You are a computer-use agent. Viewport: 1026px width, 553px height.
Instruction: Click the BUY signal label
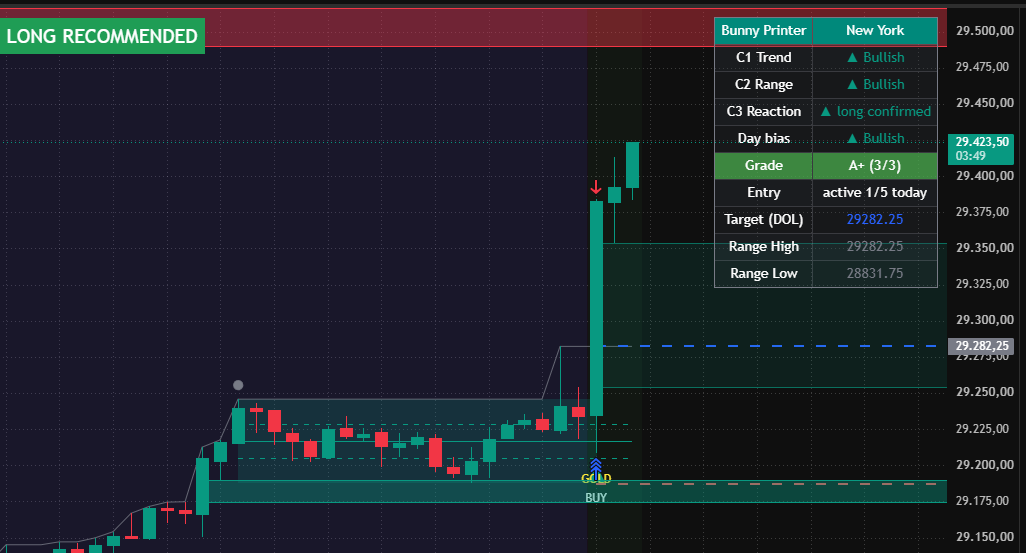[595, 497]
